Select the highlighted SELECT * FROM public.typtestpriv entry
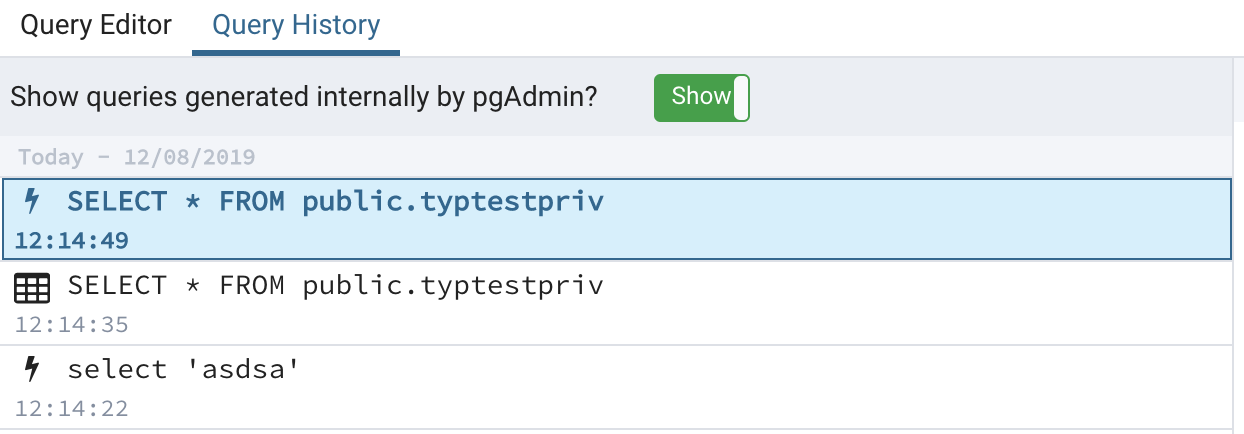This screenshot has height=434, width=1244. pyautogui.click(x=335, y=202)
